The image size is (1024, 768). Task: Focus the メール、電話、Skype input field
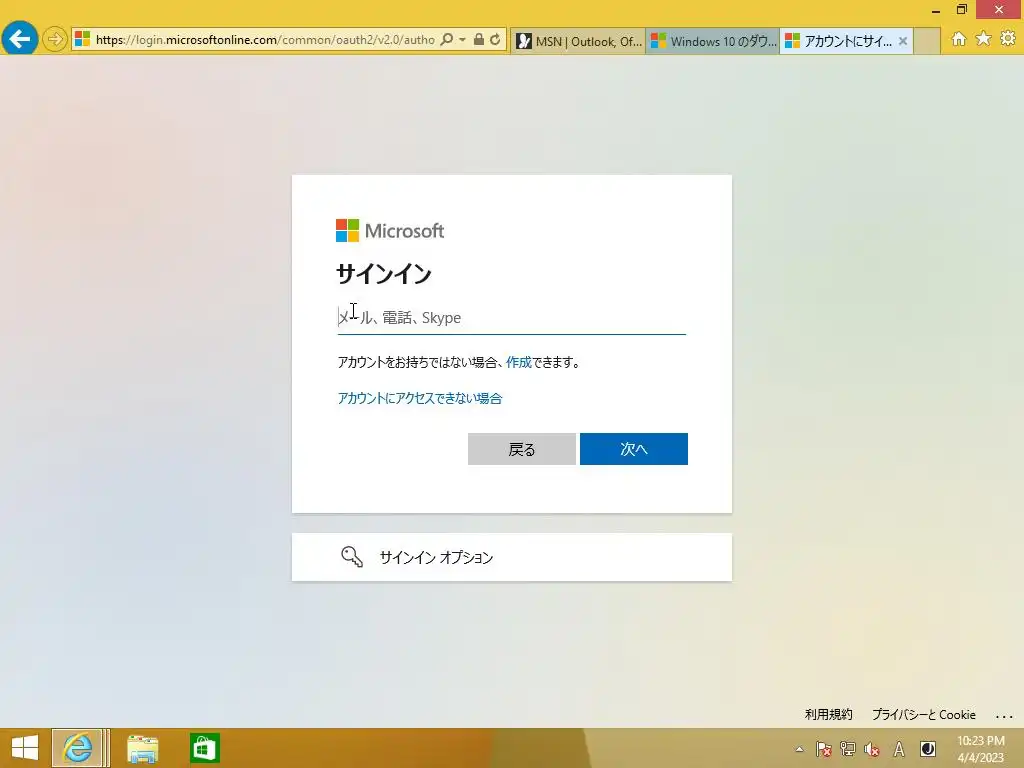[x=511, y=318]
